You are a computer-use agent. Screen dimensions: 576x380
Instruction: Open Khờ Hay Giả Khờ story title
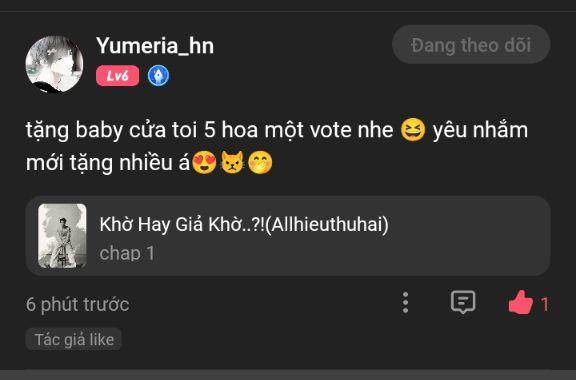click(x=244, y=224)
